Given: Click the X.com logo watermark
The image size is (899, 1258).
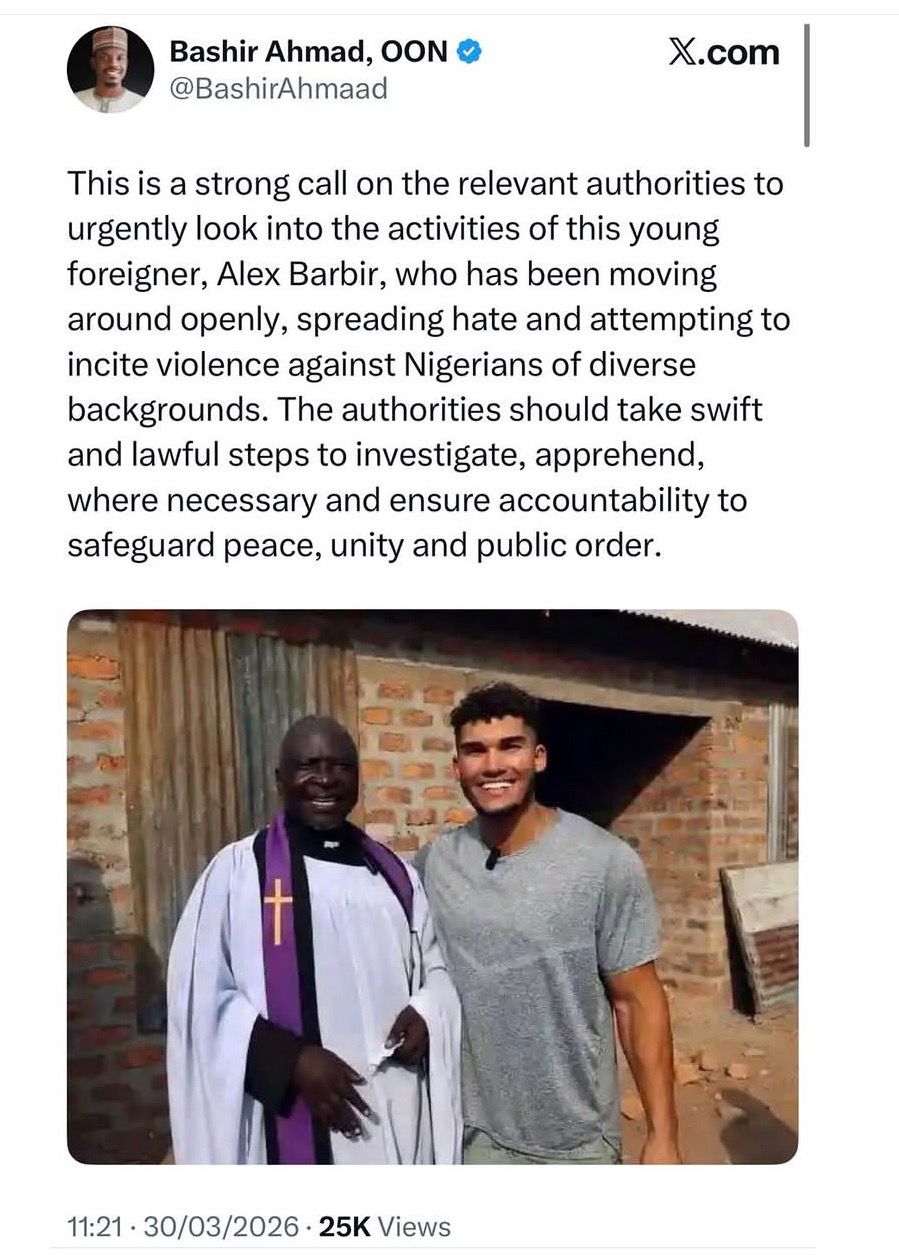Looking at the screenshot, I should [722, 53].
